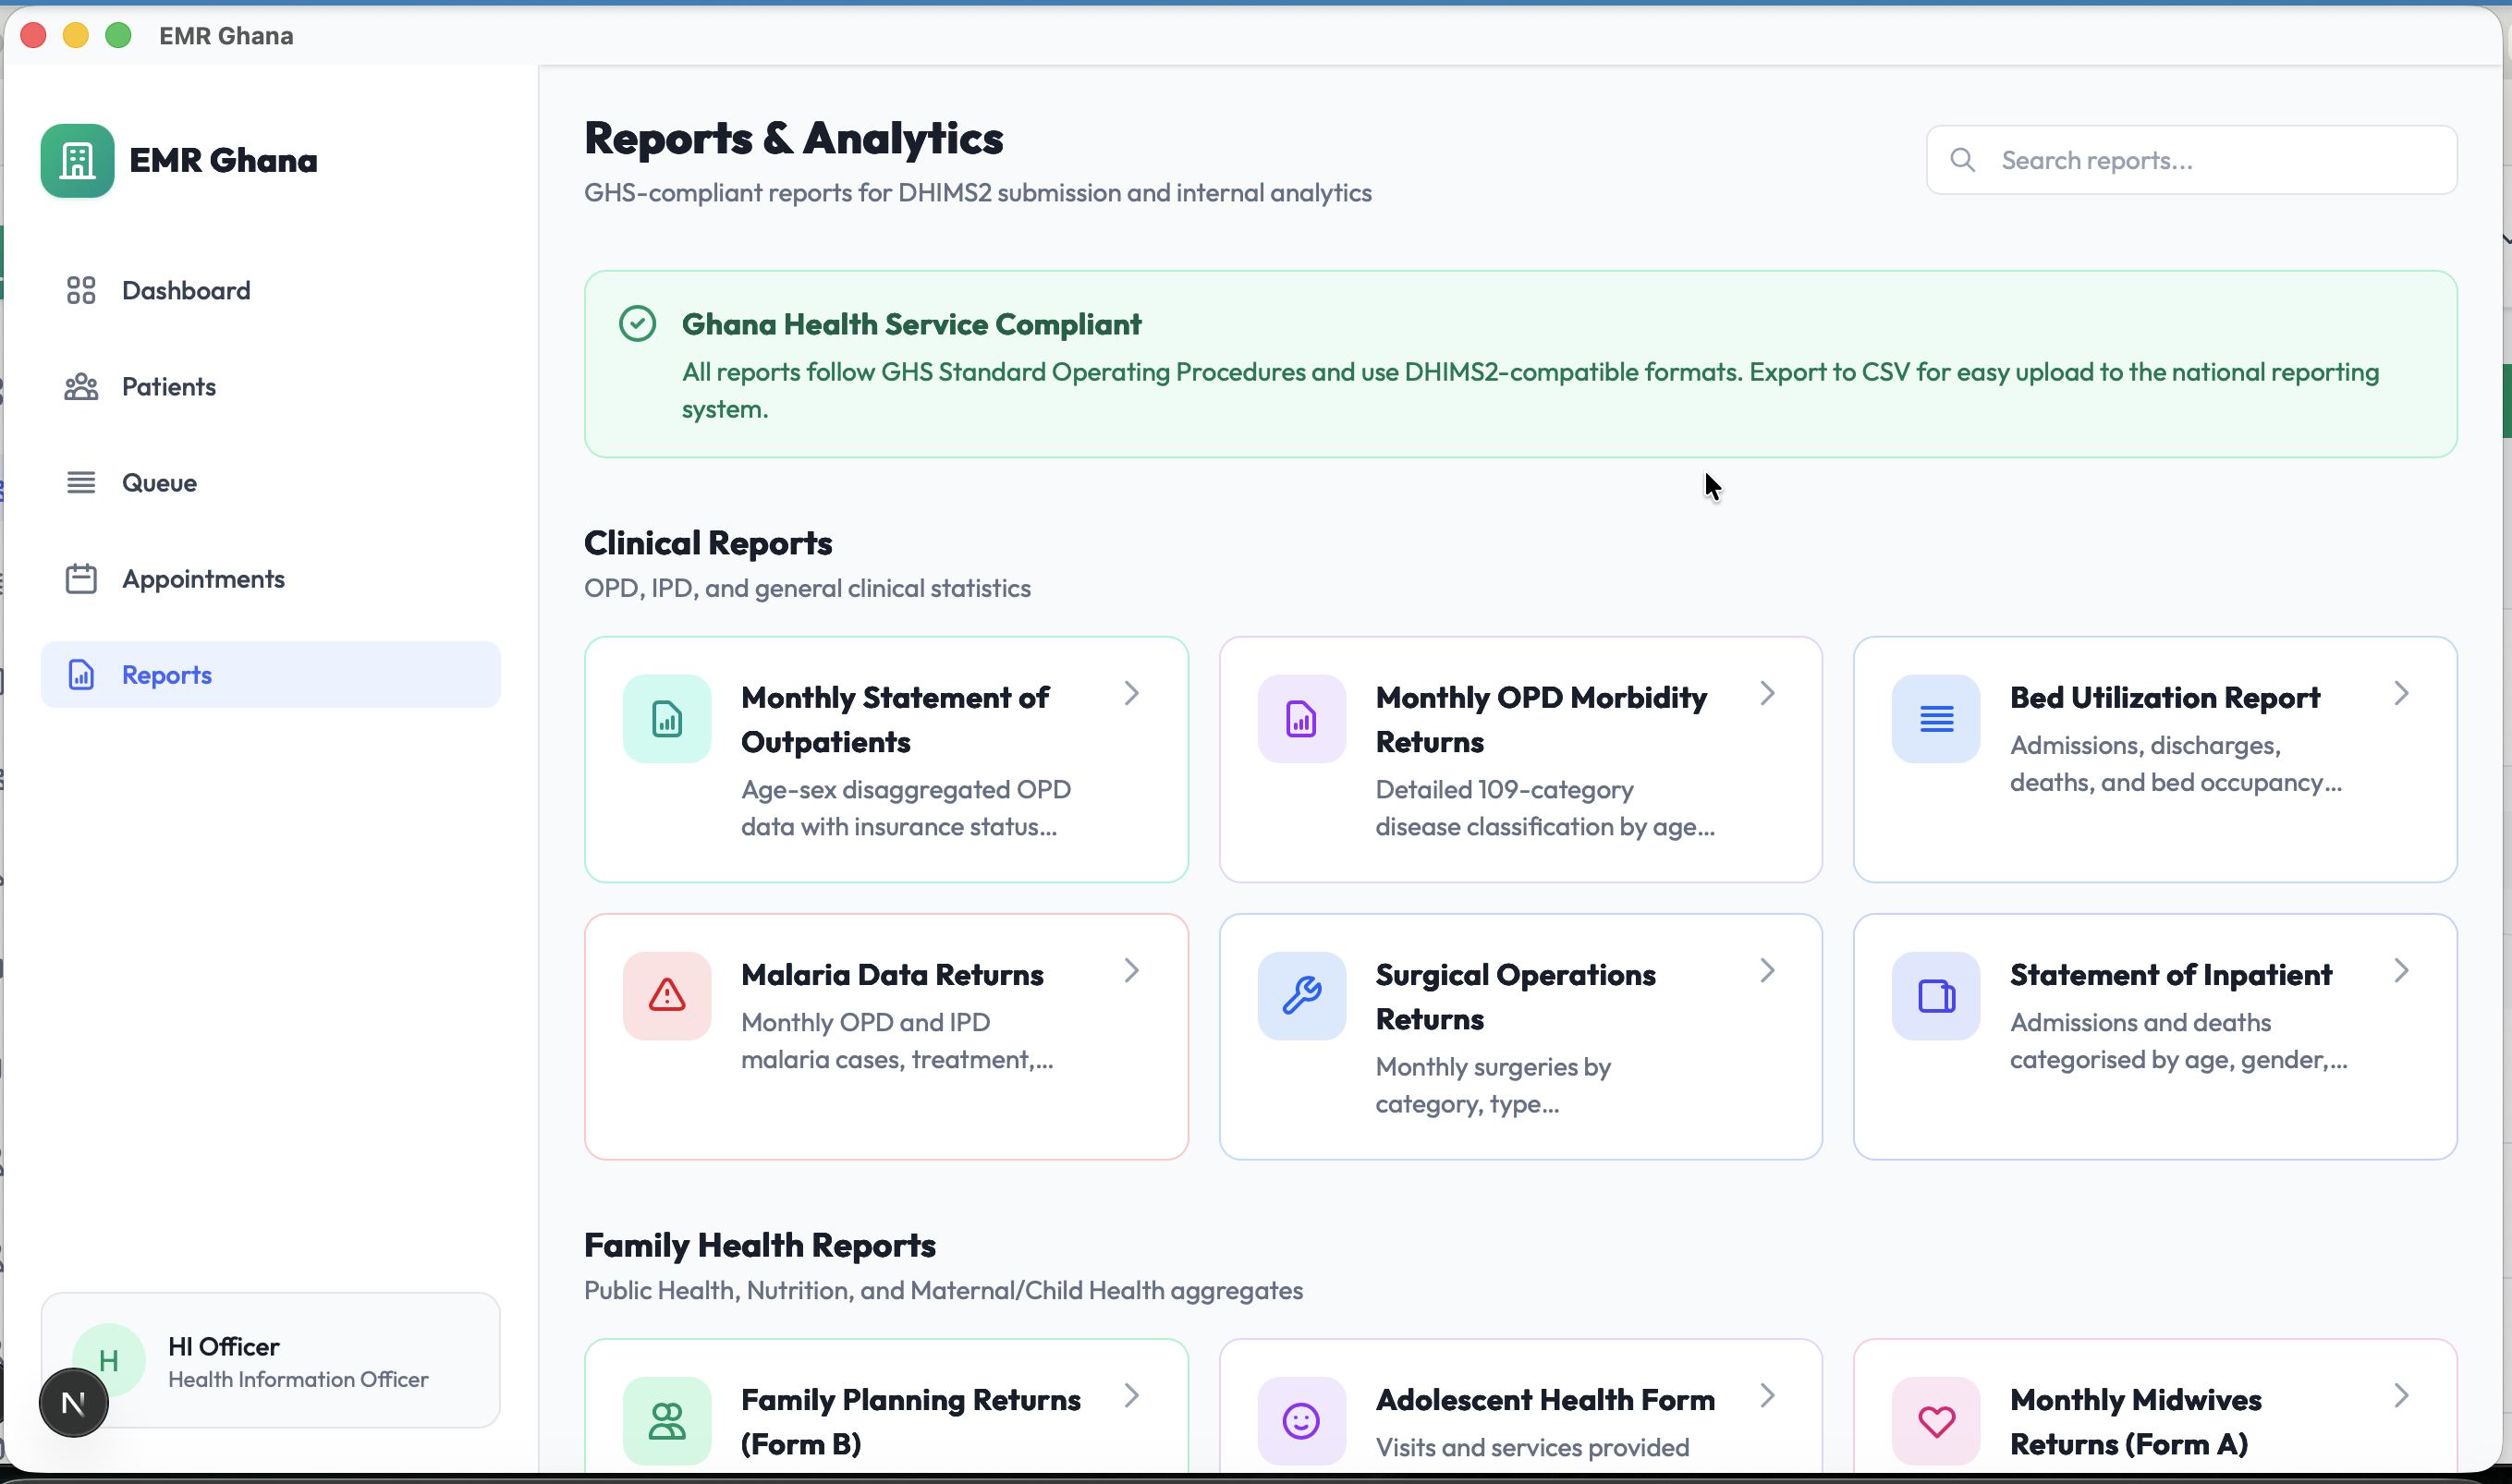
Task: Open the HI Officer avatar
Action: [x=110, y=1359]
